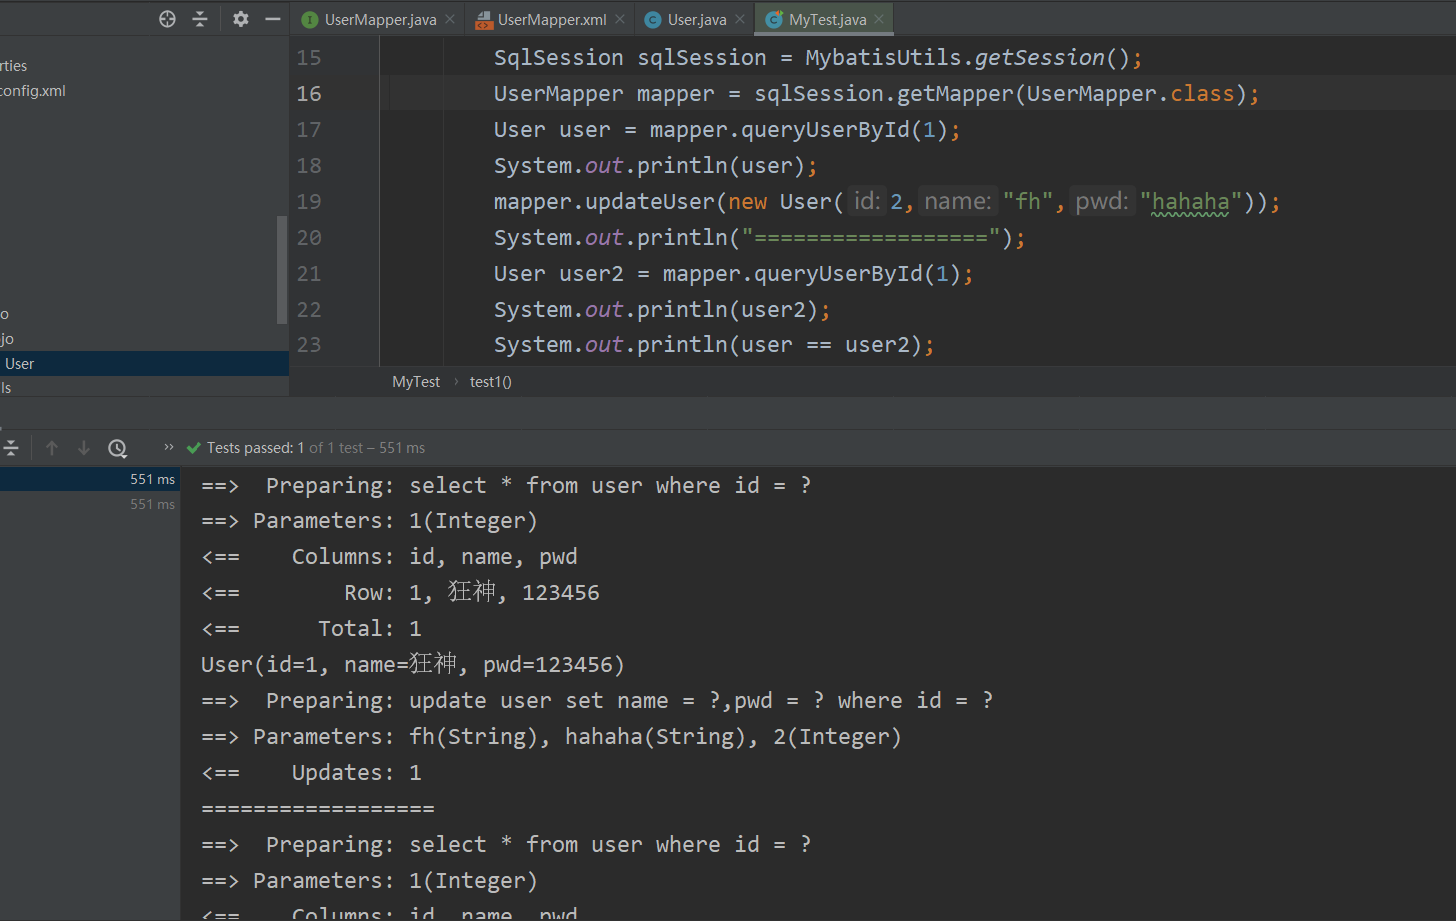Click line number 23 in gutter
Image resolution: width=1456 pixels, height=921 pixels.
click(x=309, y=345)
